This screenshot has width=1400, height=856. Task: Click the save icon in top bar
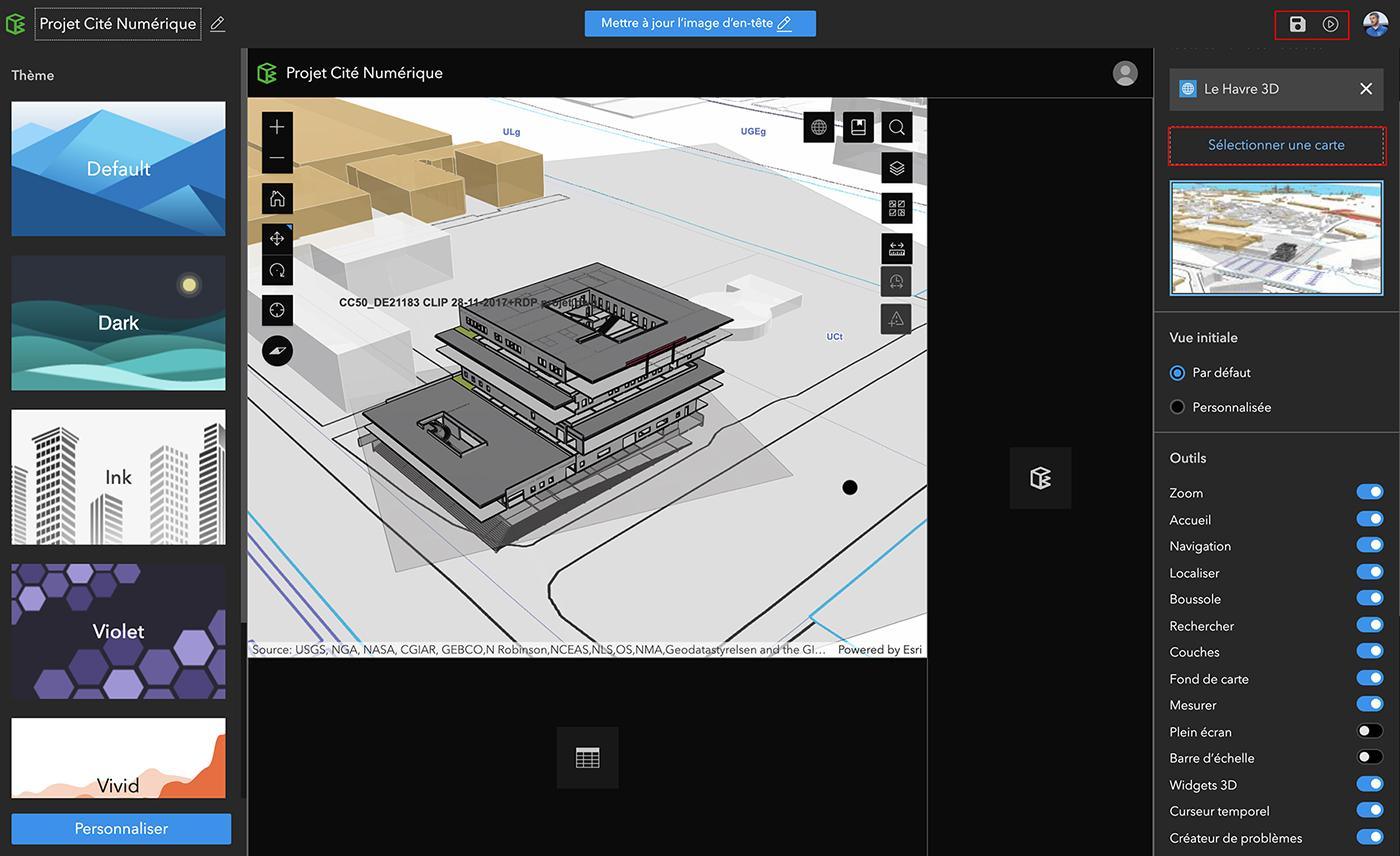(x=1297, y=24)
